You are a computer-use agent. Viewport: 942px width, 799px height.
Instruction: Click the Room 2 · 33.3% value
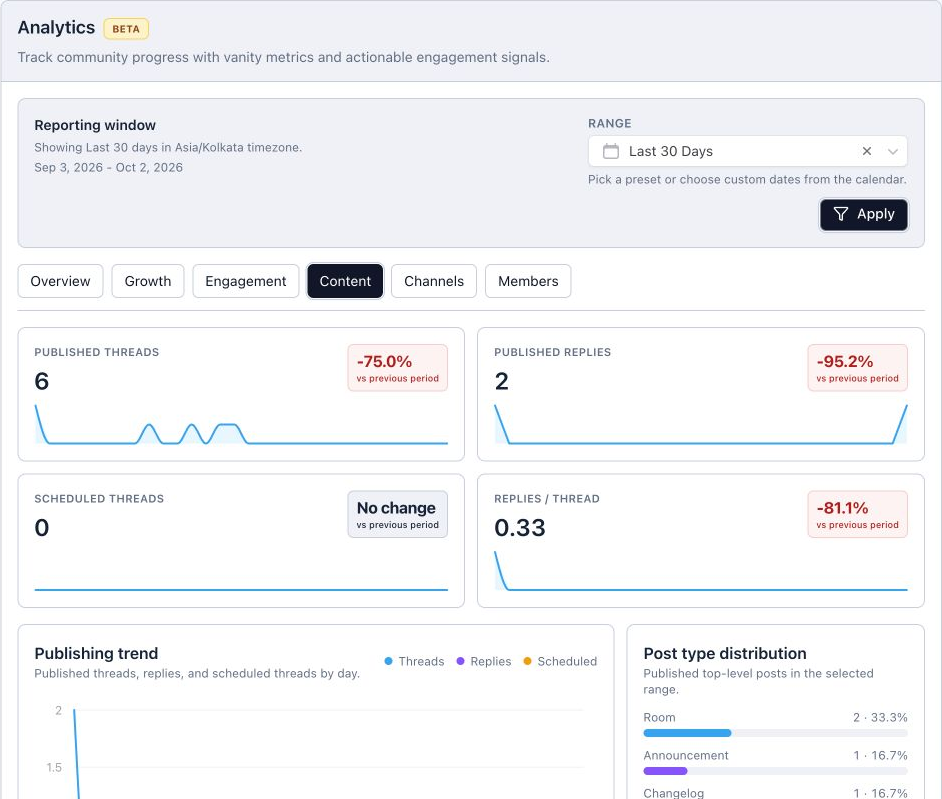[880, 717]
